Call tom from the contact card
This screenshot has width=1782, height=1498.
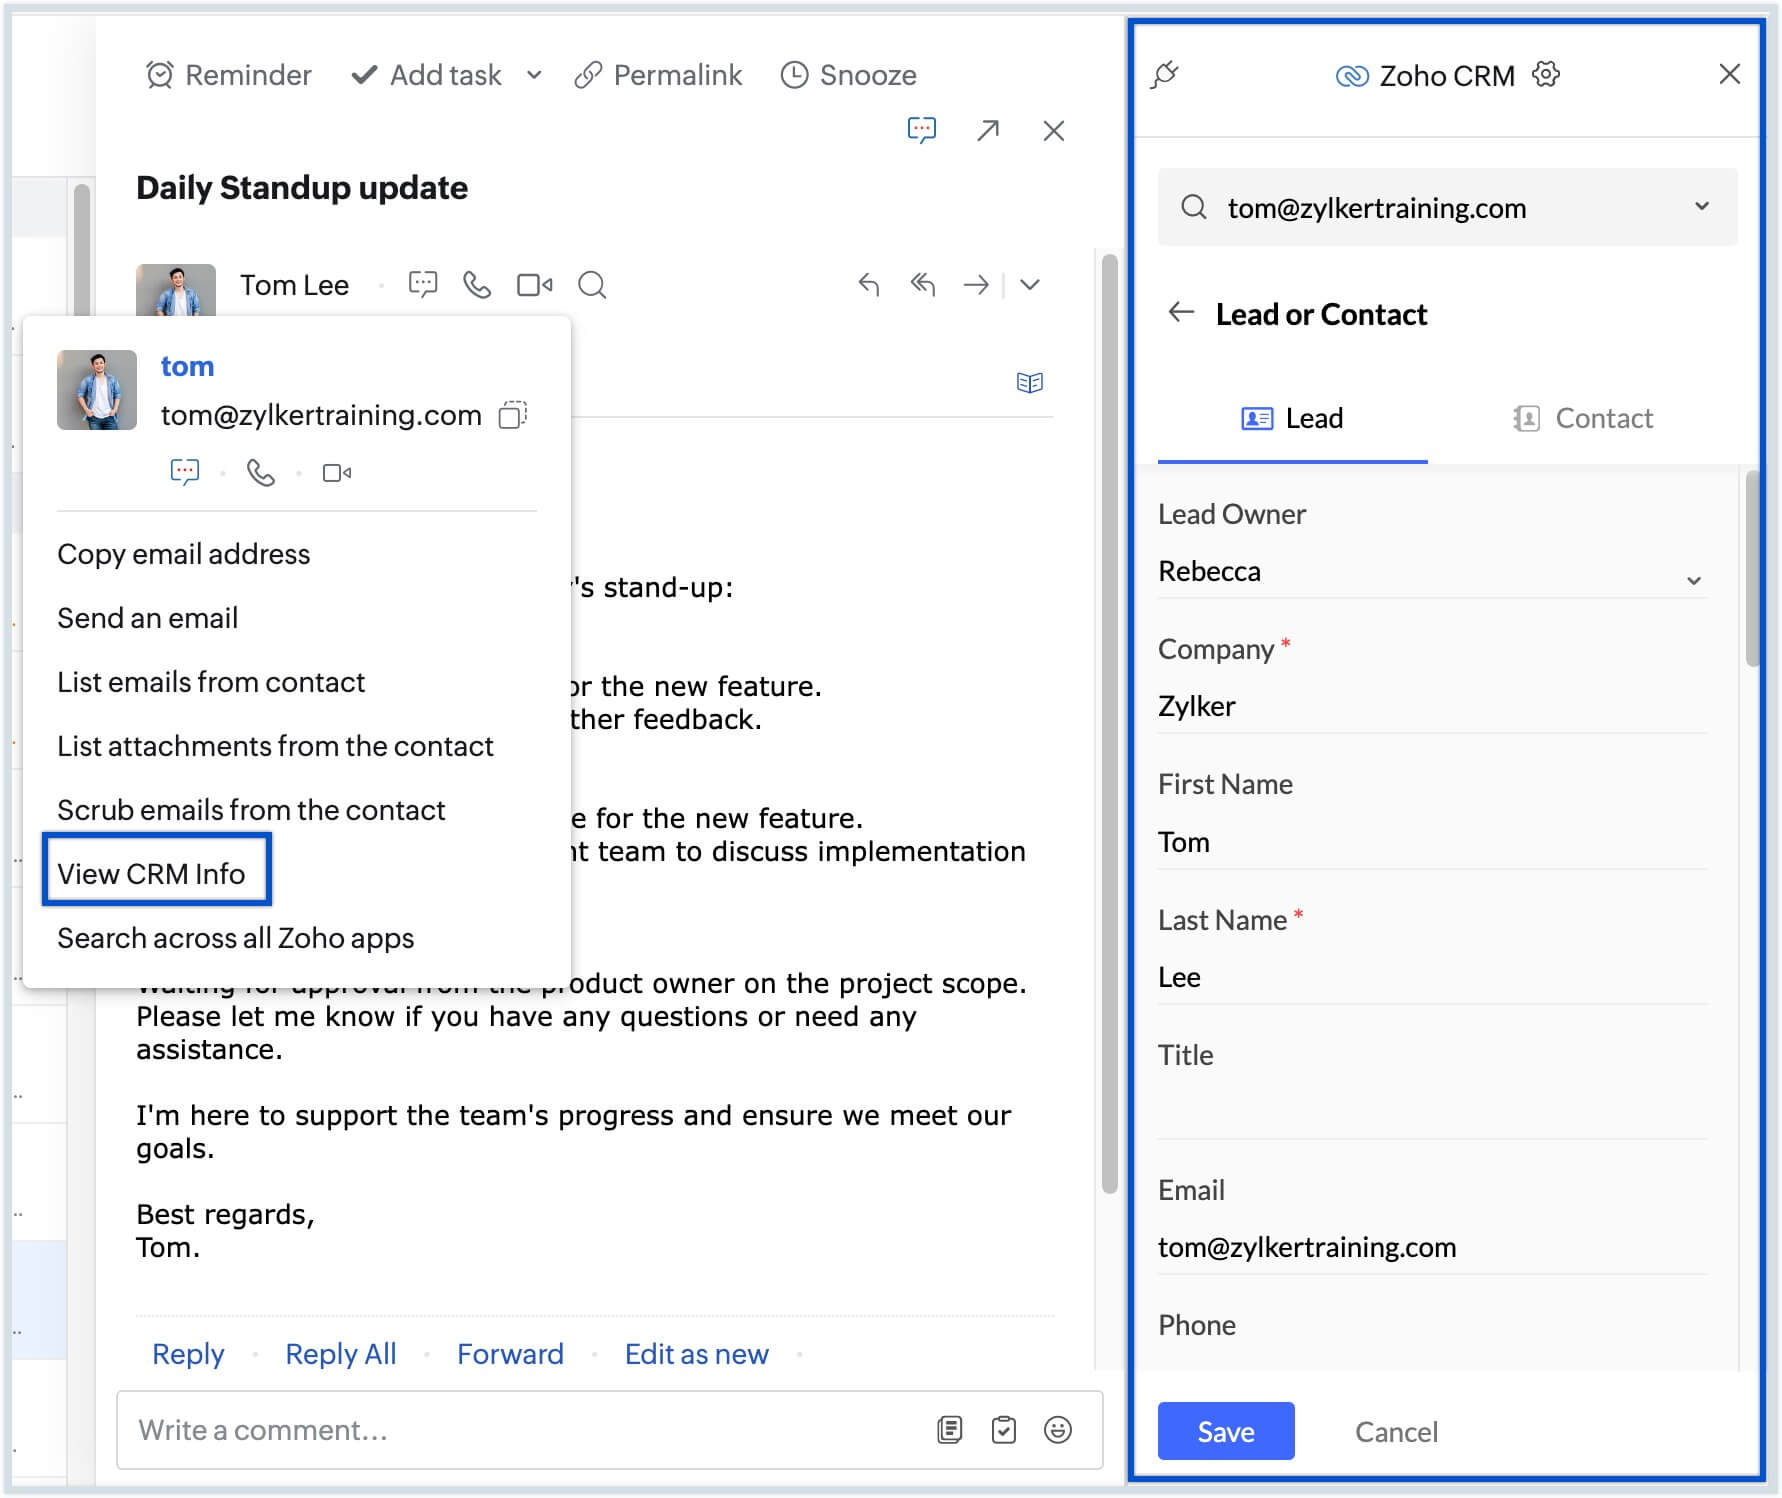pyautogui.click(x=261, y=472)
